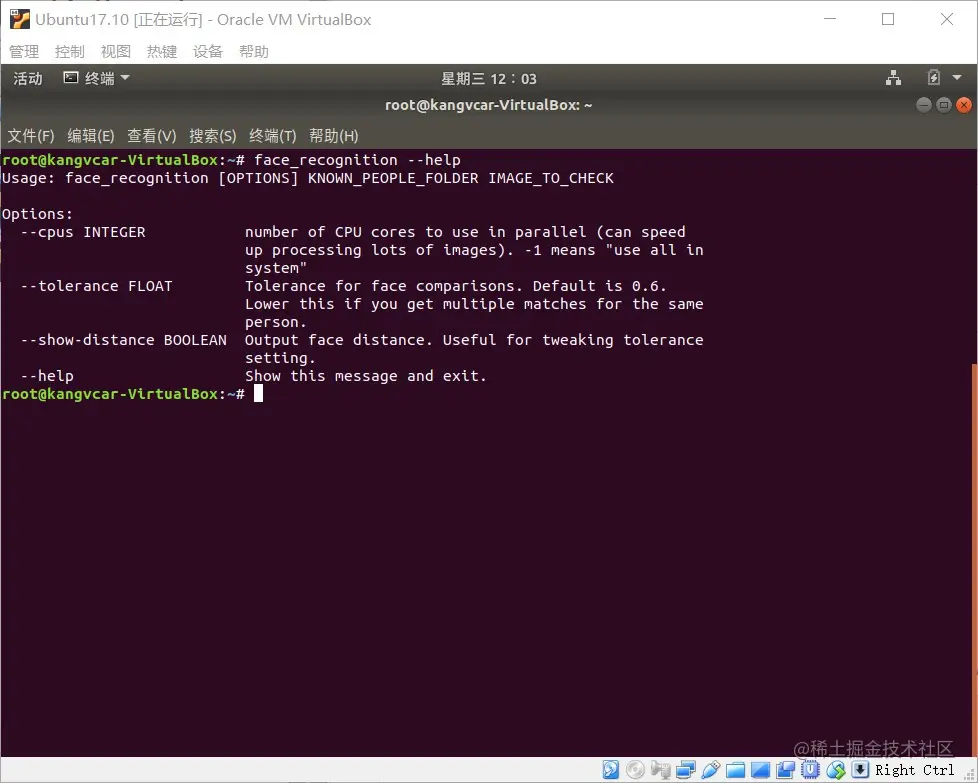Screen dimensions: 978x783
Task: Open VirtualBox 视图 menu
Action: point(115,51)
